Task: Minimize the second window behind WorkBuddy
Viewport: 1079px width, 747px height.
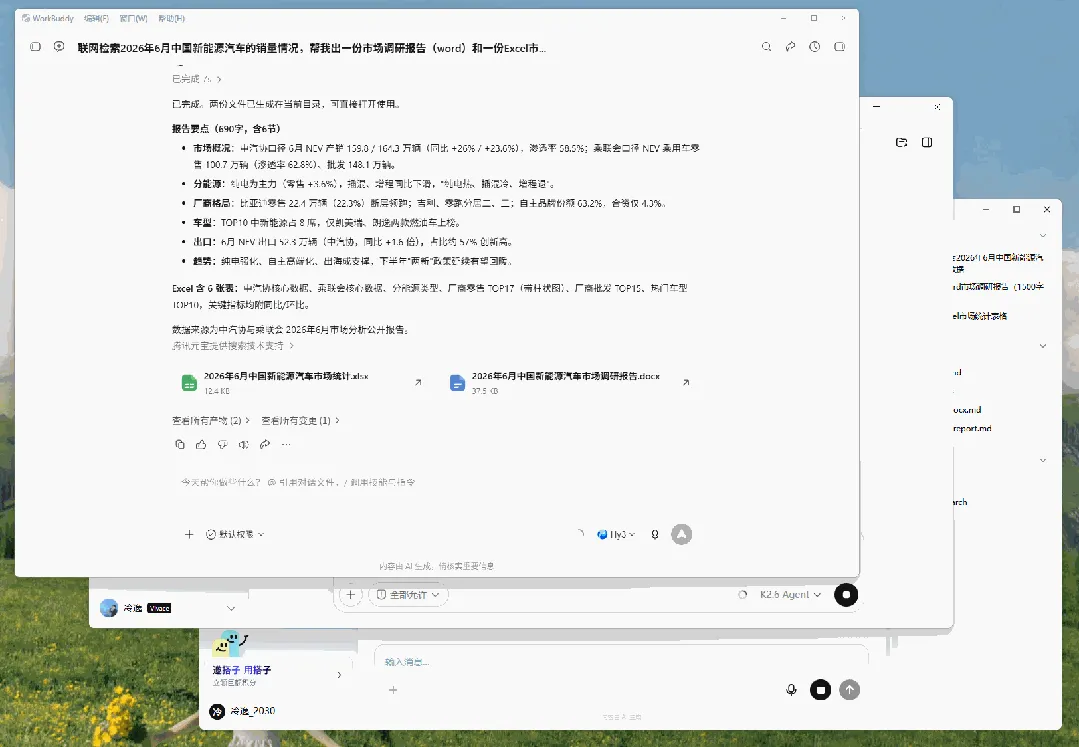Action: (876, 107)
